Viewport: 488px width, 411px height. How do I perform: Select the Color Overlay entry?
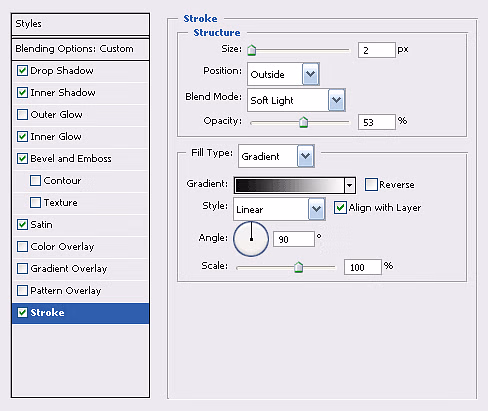(x=62, y=247)
